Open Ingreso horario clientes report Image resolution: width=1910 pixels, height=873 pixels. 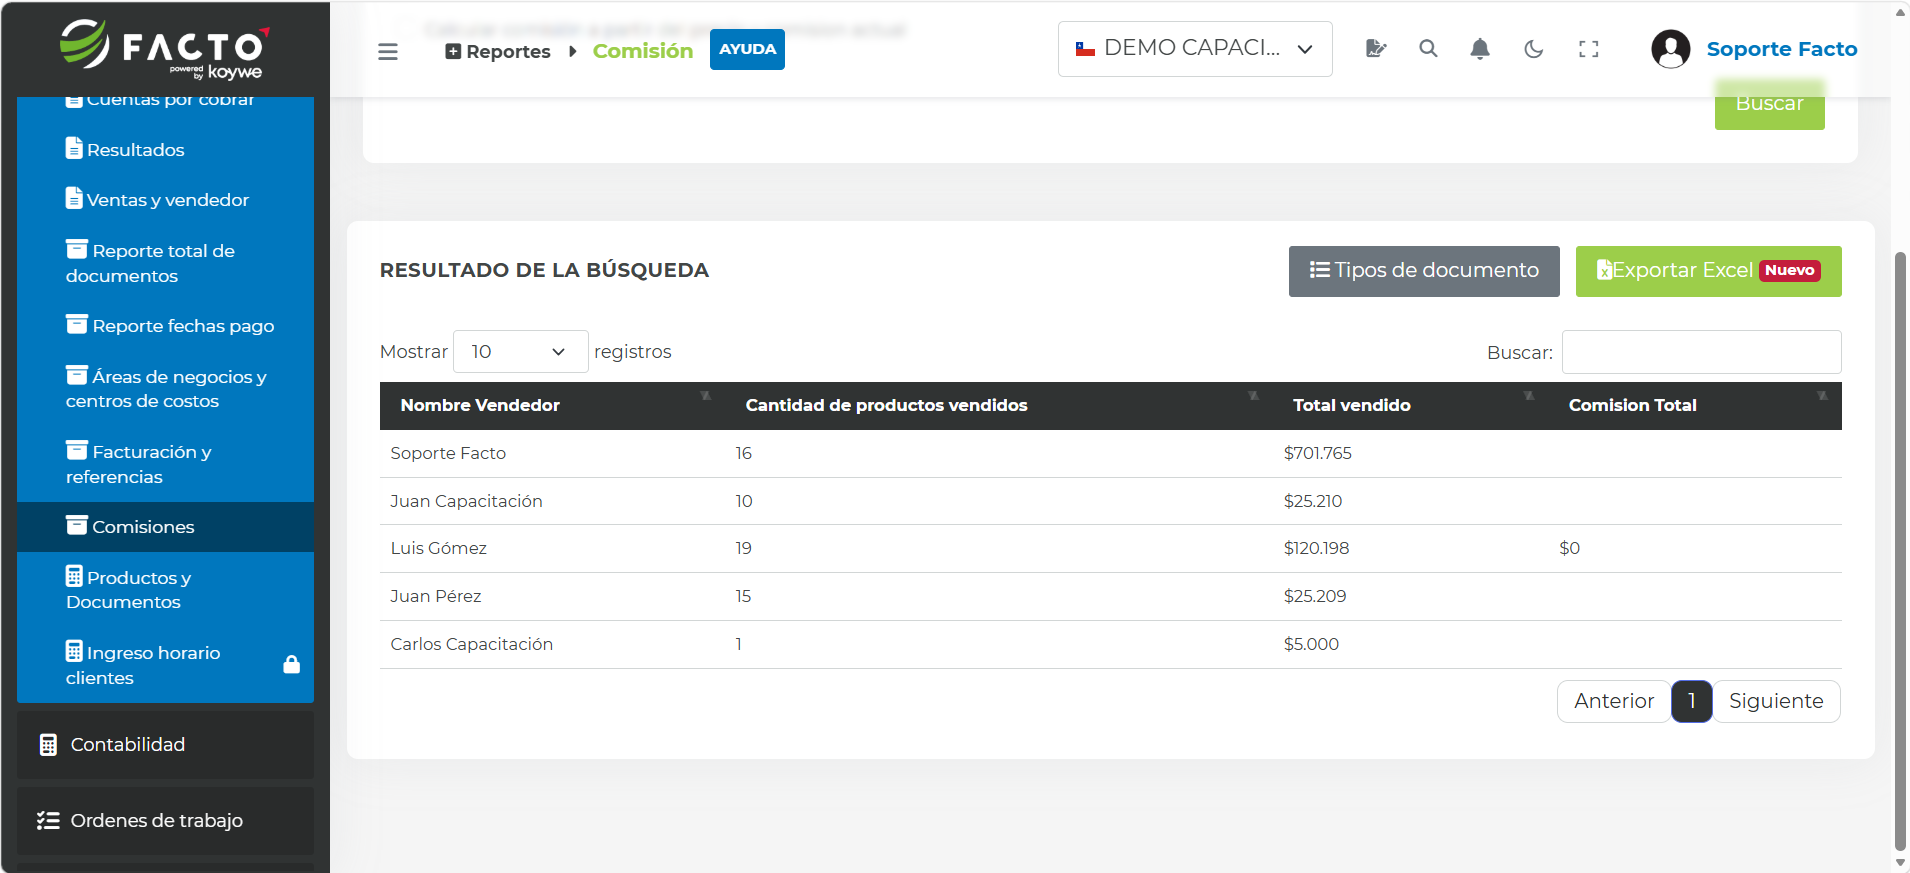pos(165,664)
